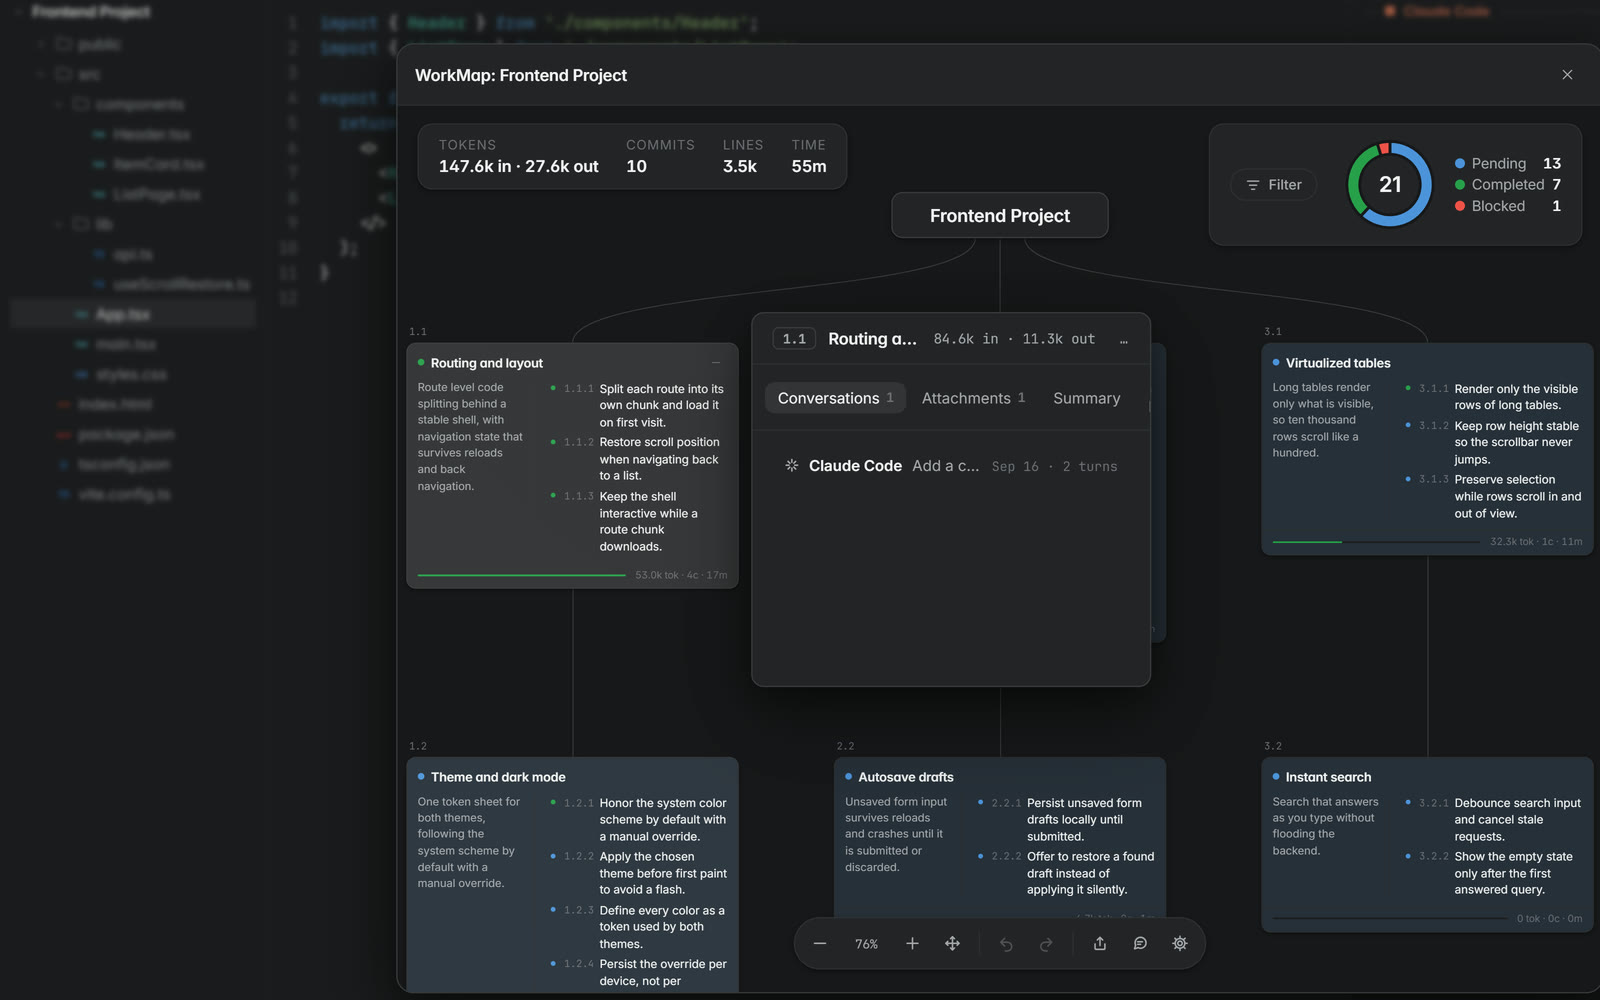Select the Frontend Project root node
1600x1000 pixels.
pyautogui.click(x=1000, y=216)
